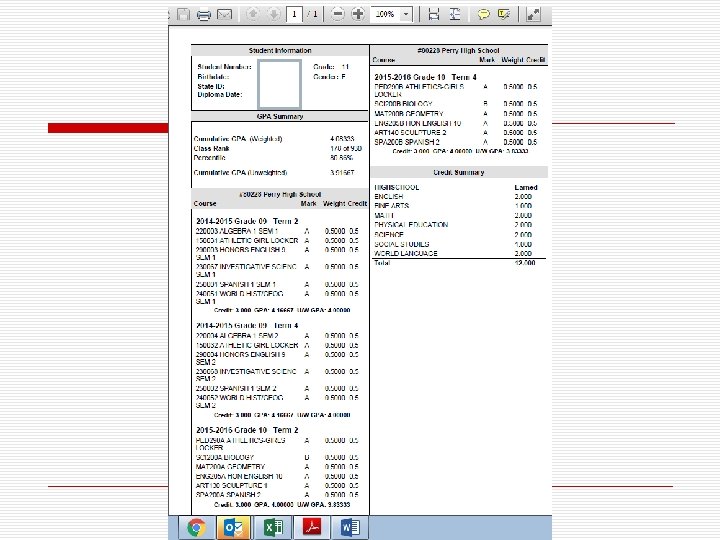Screen dimensions: 720x540
Task: Click the ALGEBRA 1 SEM 1 course row
Action: coord(277,231)
